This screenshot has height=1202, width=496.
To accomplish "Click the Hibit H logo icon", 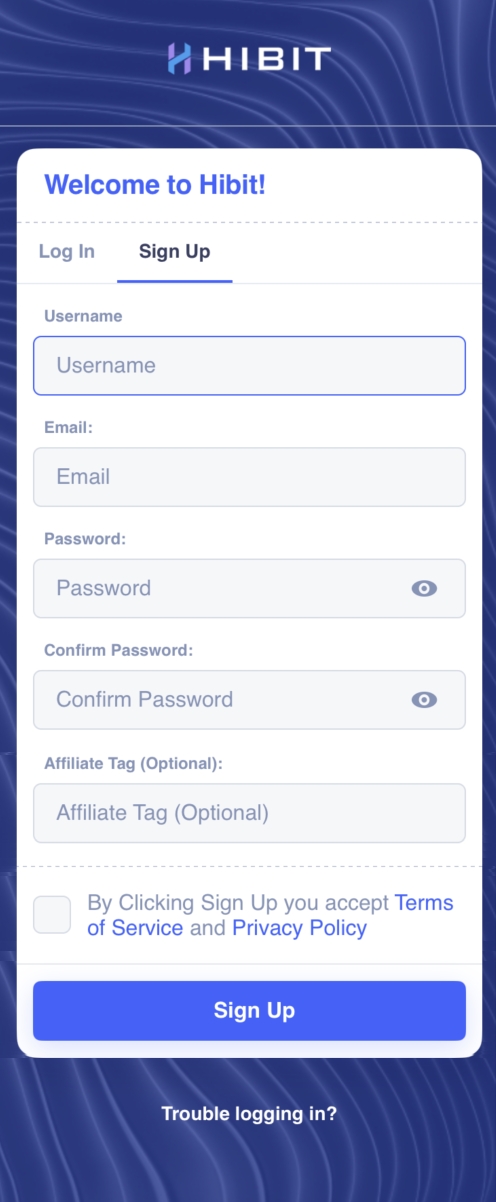I will tap(179, 59).
